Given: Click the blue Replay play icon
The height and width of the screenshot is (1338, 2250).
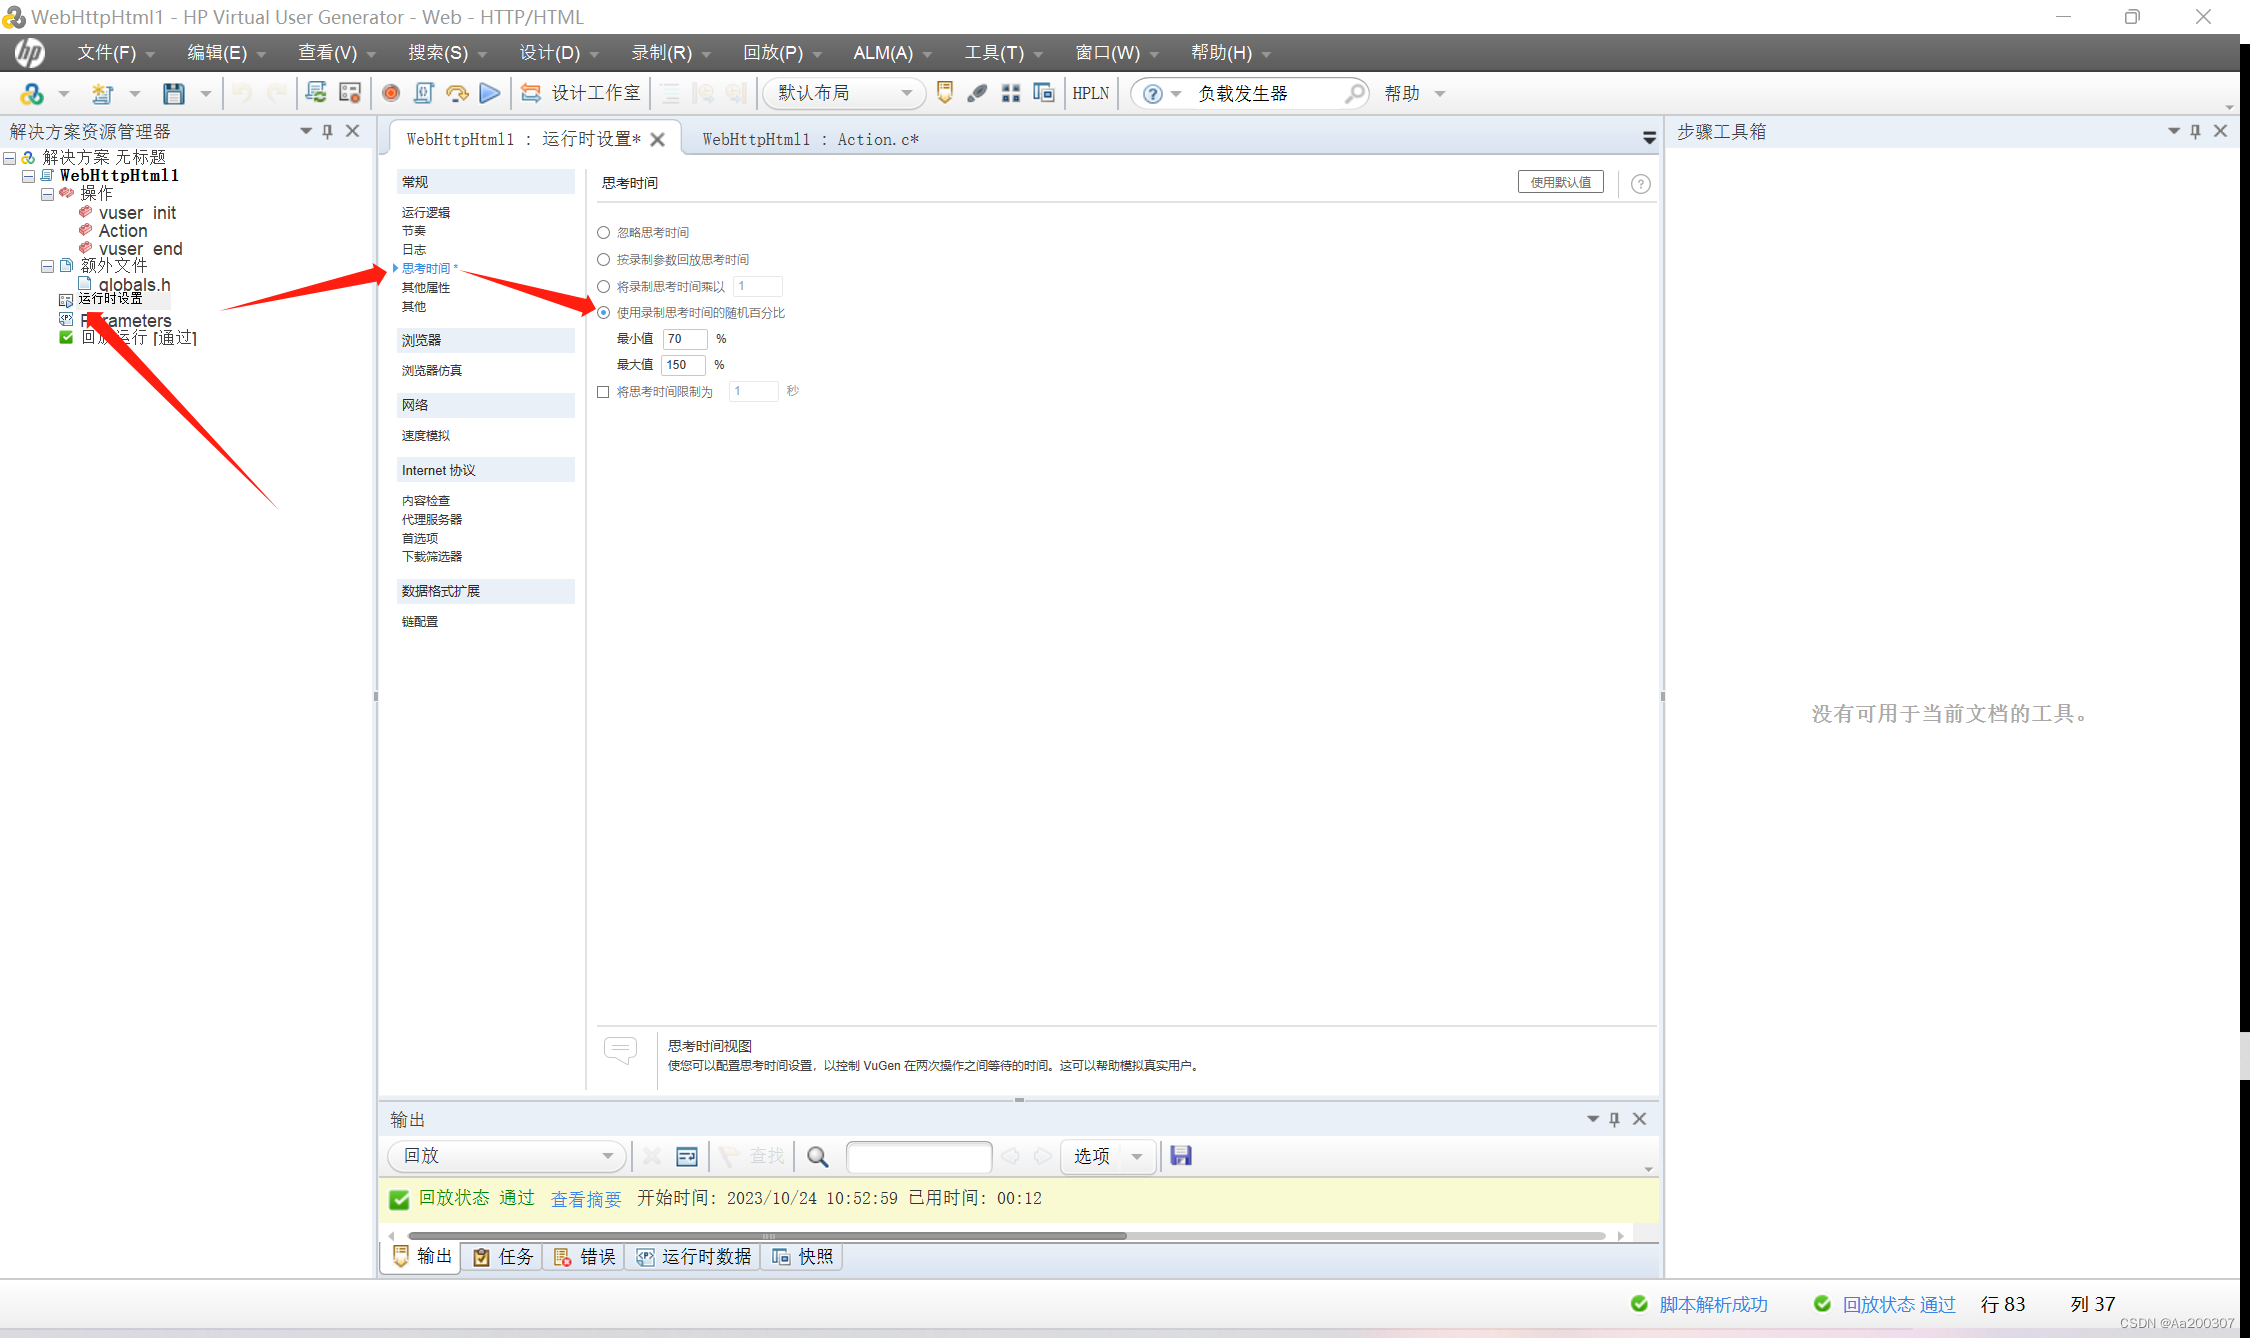Looking at the screenshot, I should pos(490,93).
